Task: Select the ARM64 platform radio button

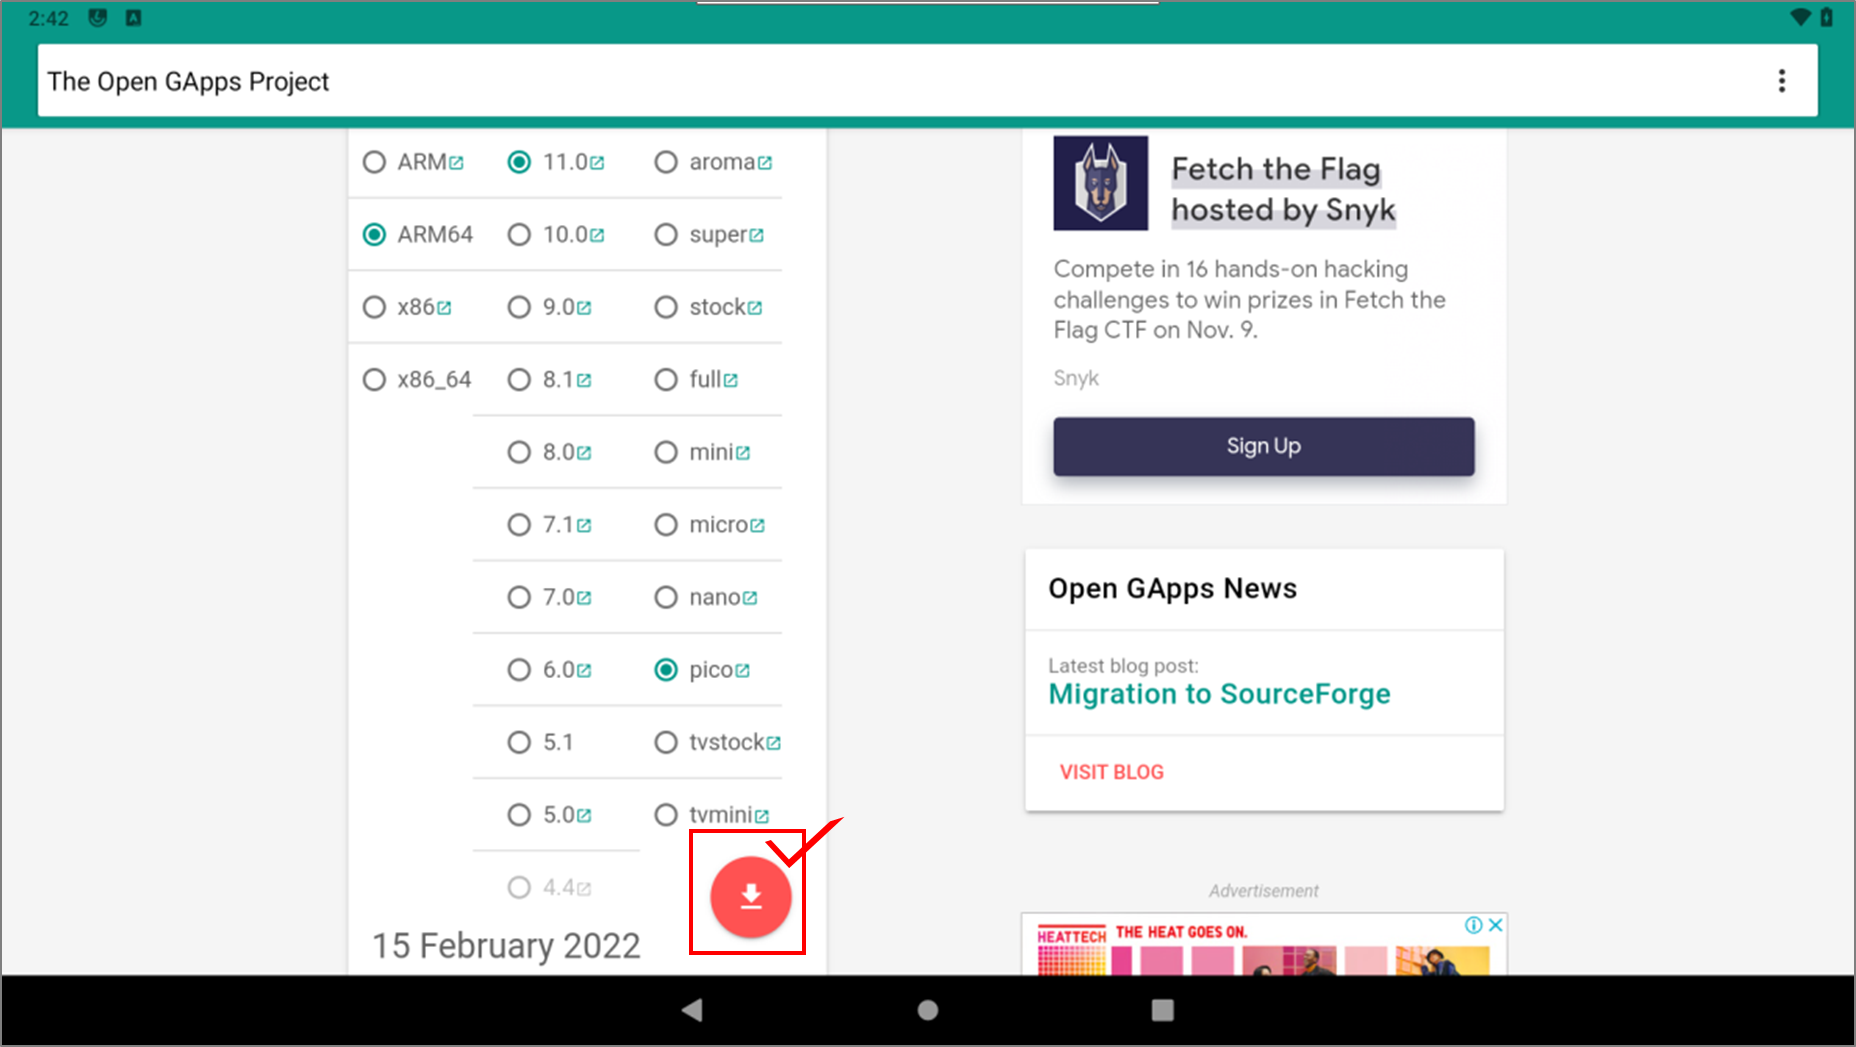Action: (374, 234)
